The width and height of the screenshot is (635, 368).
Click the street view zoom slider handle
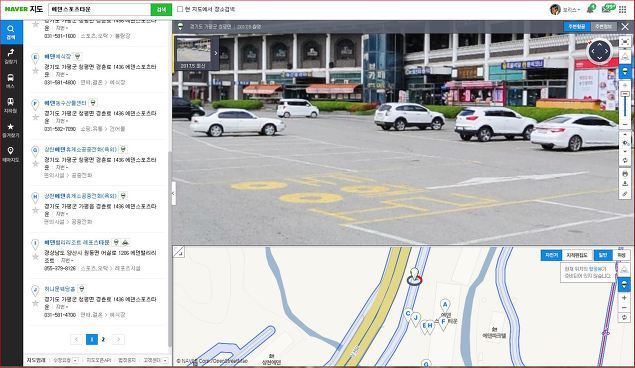[625, 94]
